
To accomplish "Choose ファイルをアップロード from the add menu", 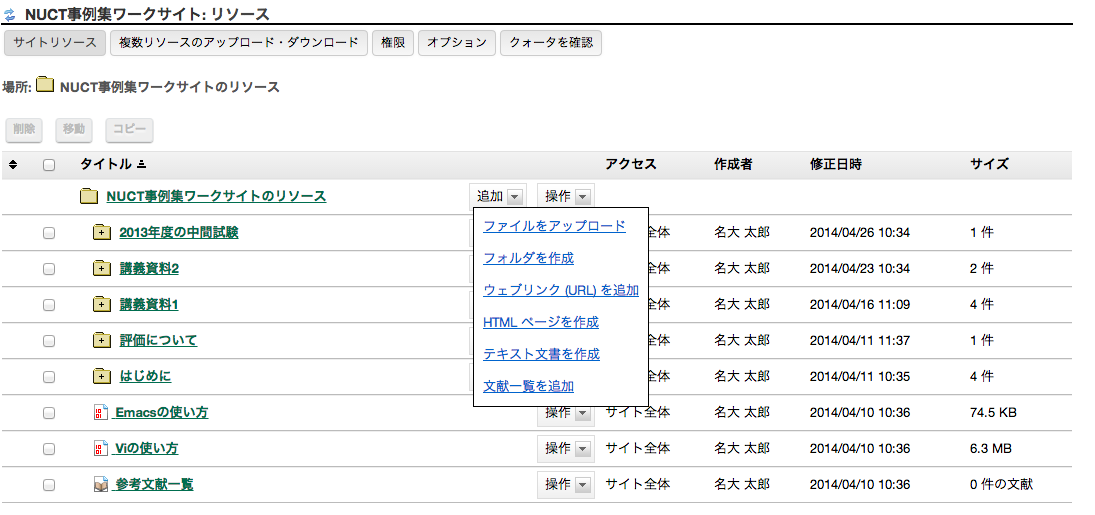I will pyautogui.click(x=554, y=226).
